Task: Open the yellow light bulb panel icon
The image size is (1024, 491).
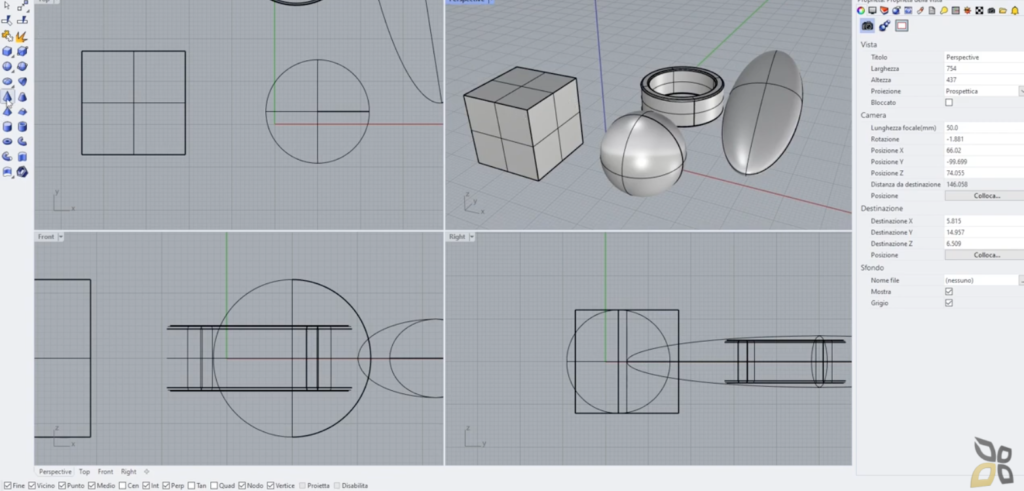Action: tap(944, 10)
